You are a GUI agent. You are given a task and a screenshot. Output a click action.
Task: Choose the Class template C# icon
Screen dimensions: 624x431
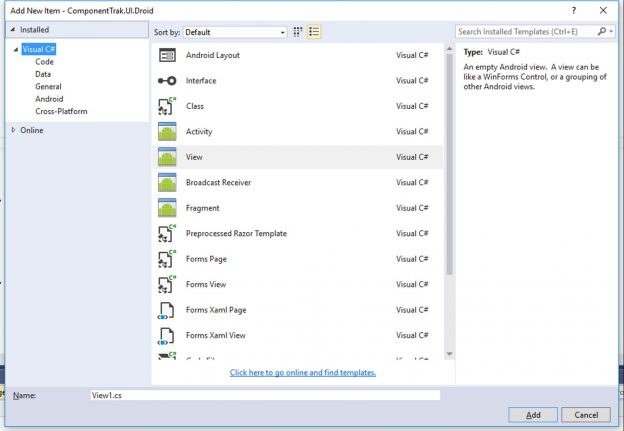click(x=167, y=106)
